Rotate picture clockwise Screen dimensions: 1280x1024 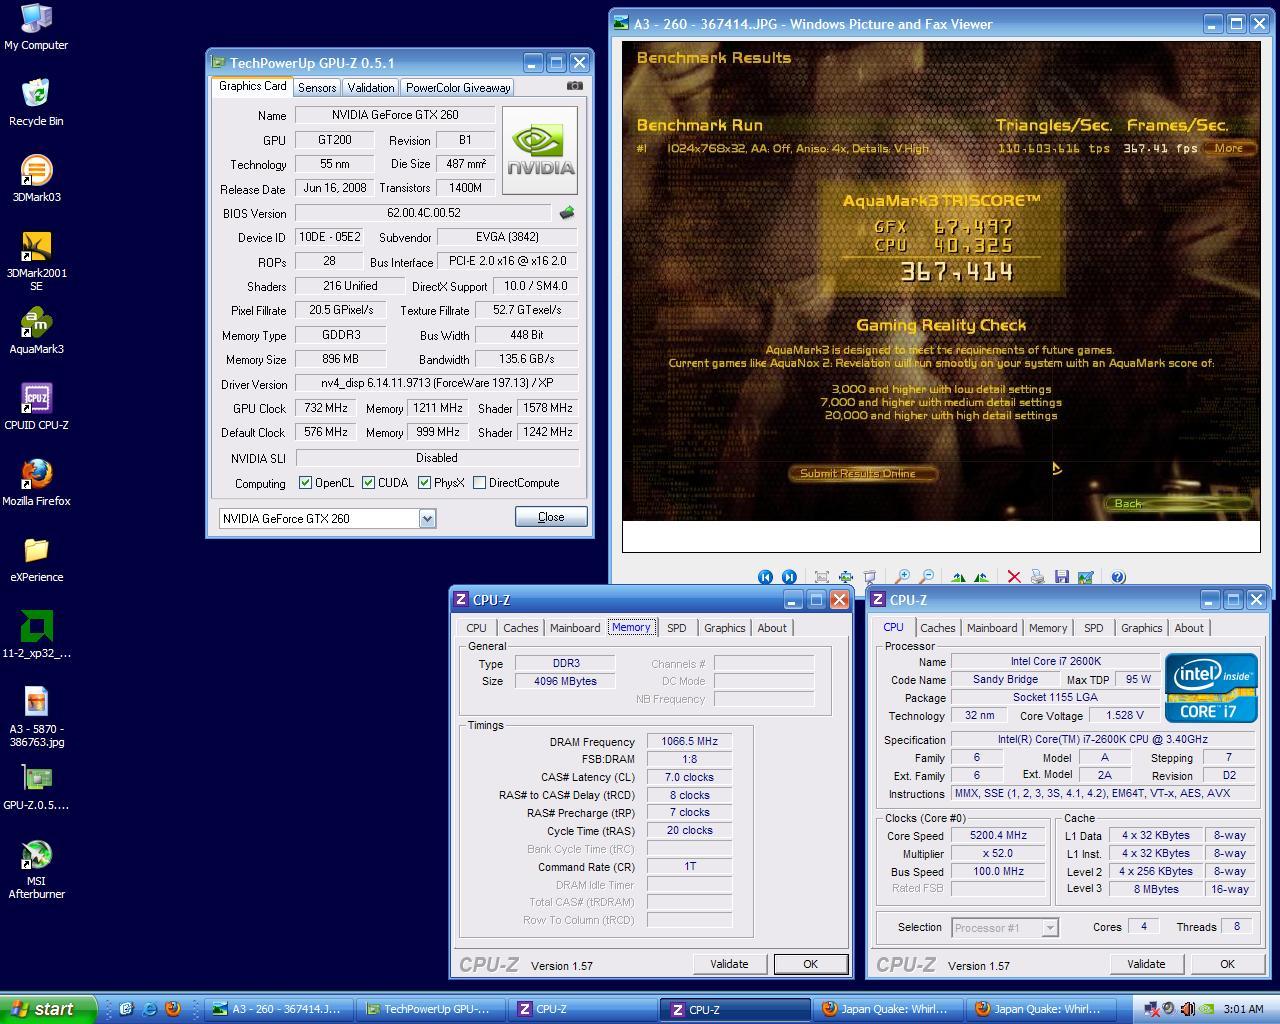click(958, 577)
